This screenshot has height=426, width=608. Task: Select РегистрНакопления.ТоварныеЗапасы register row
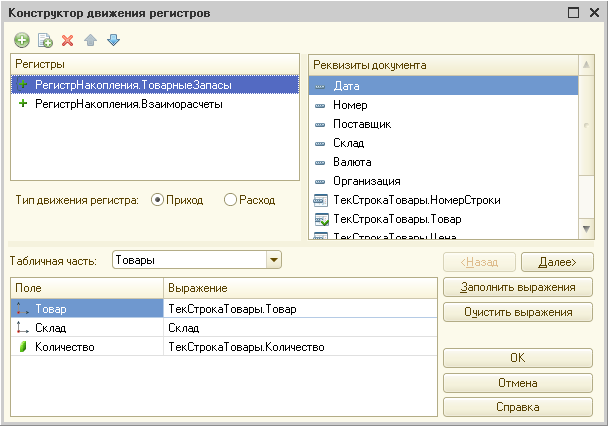pos(155,85)
